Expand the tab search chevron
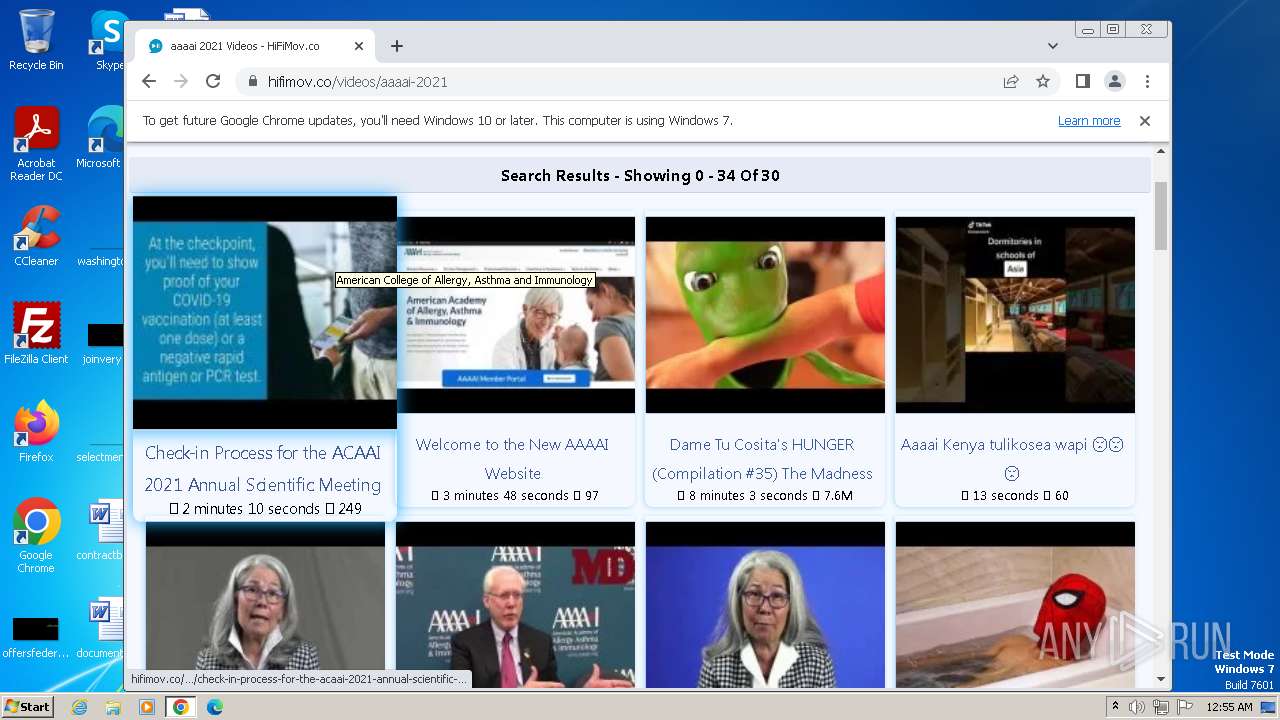The image size is (1280, 720). point(1053,46)
